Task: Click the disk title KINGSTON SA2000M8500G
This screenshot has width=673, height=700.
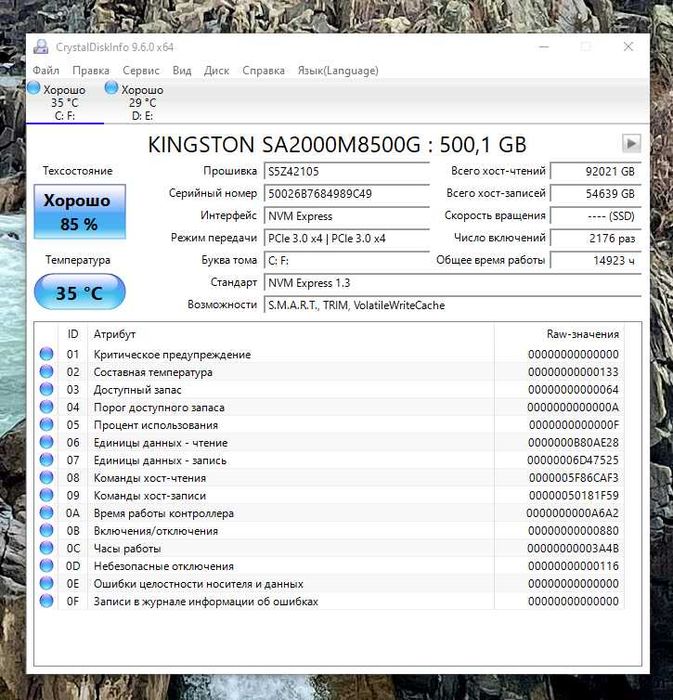Action: pyautogui.click(x=337, y=145)
